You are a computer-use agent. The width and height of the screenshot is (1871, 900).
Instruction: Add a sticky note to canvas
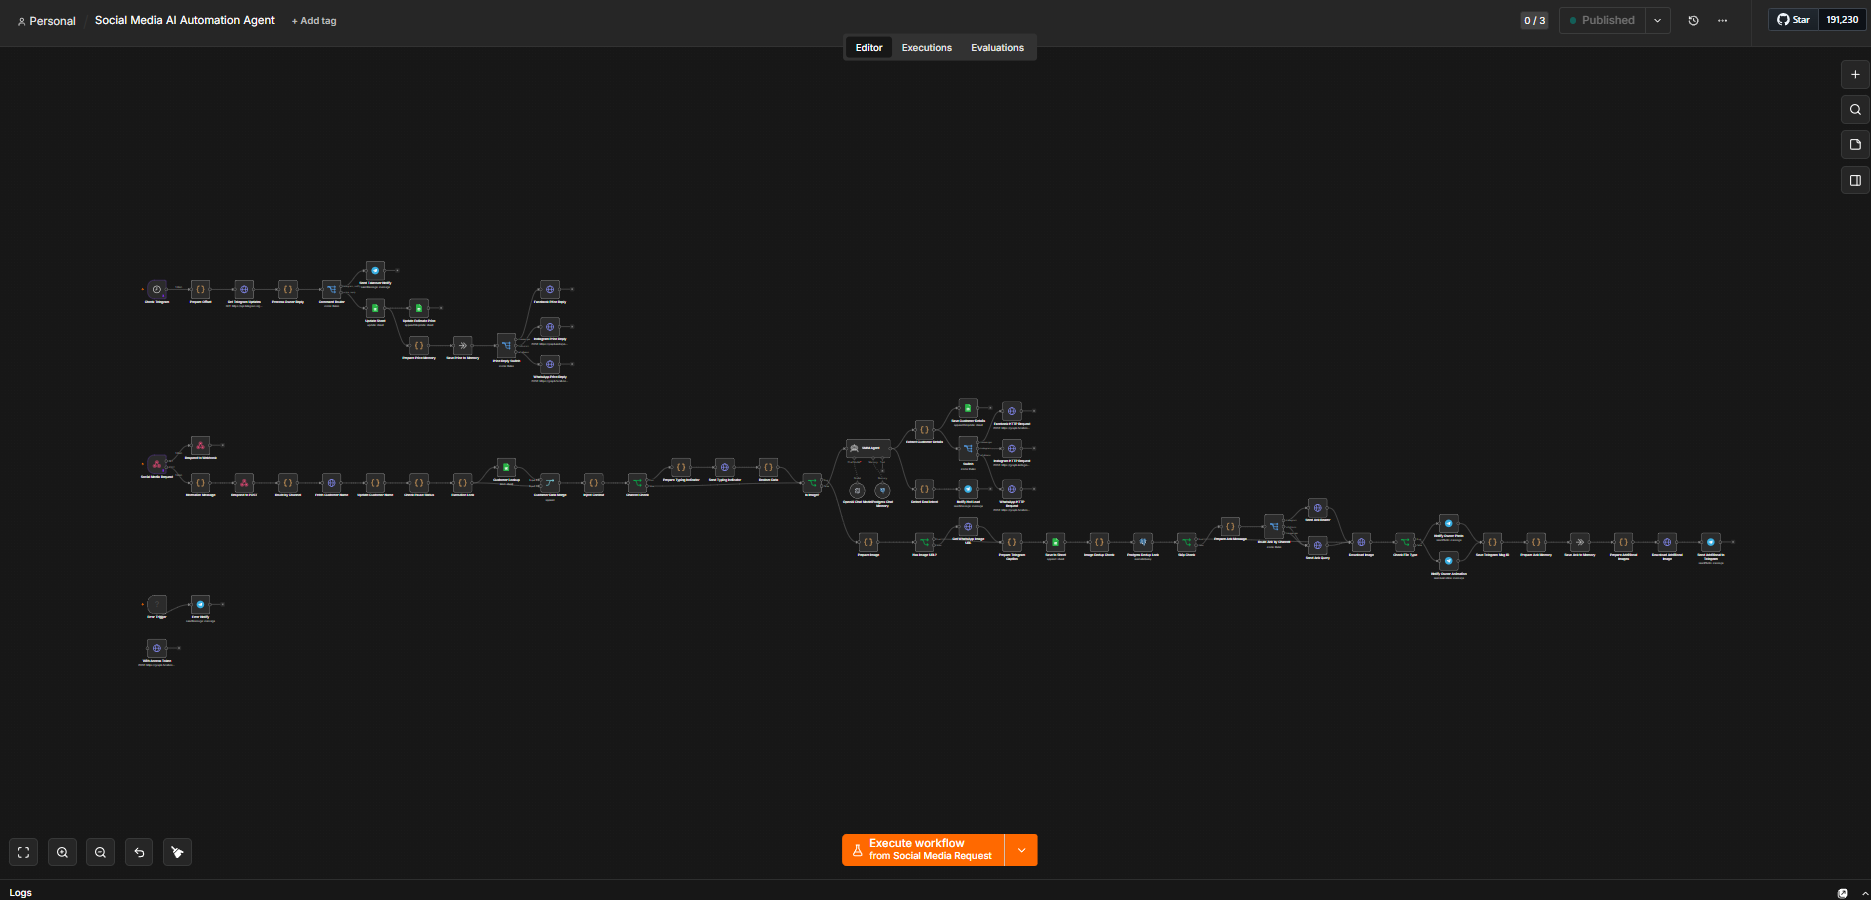click(1855, 144)
